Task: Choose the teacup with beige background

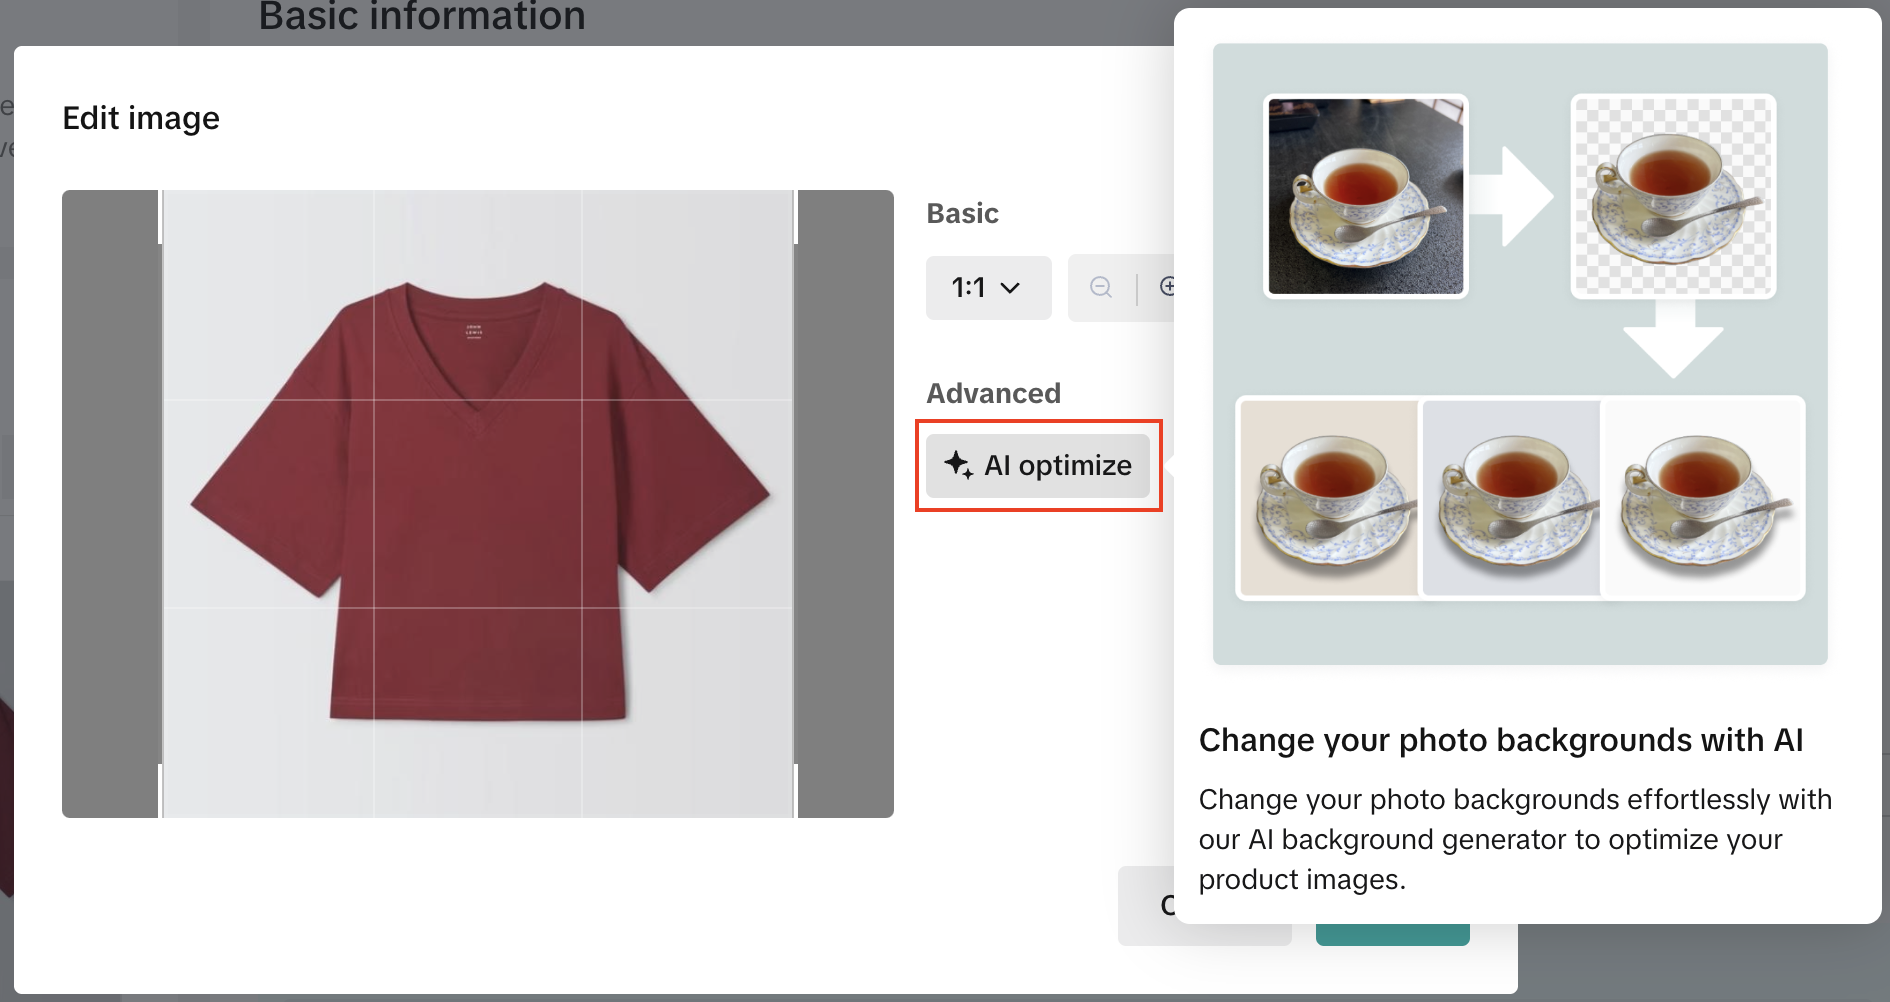Action: pos(1329,498)
